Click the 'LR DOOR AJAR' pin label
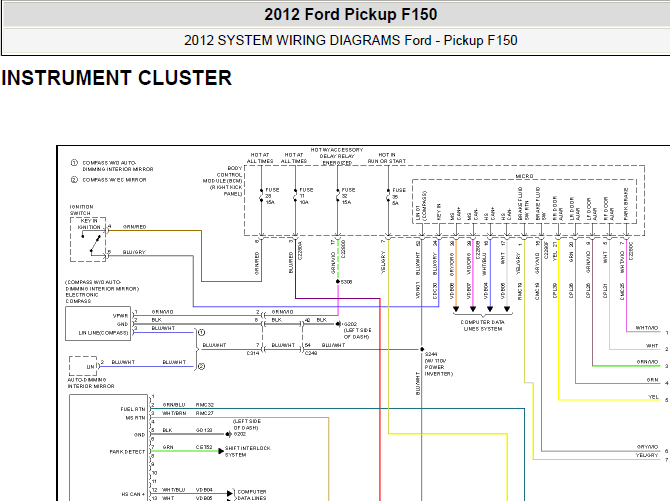 575,209
